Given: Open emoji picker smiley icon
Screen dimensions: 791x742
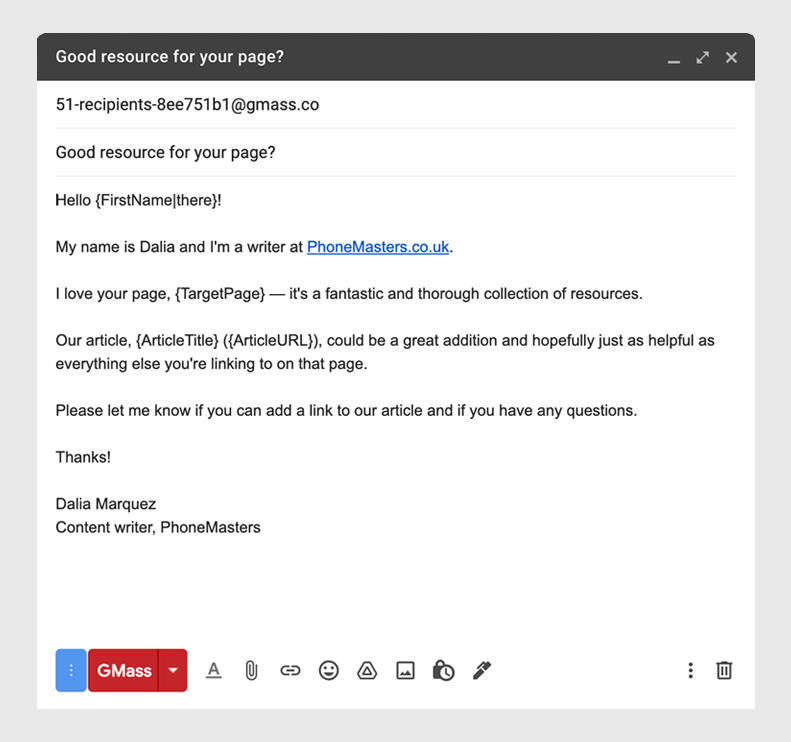Looking at the screenshot, I should click(328, 670).
